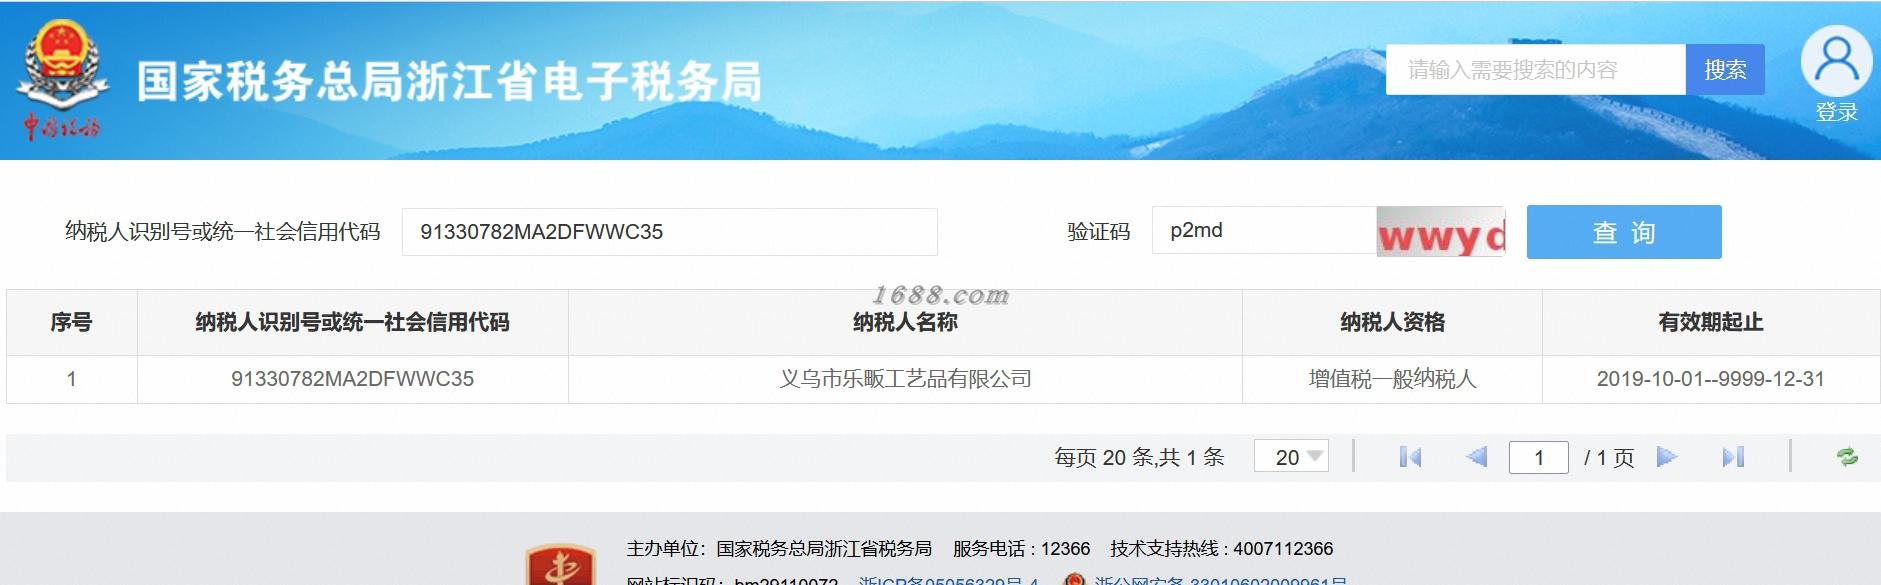Click the 查询 query button

tap(1624, 232)
